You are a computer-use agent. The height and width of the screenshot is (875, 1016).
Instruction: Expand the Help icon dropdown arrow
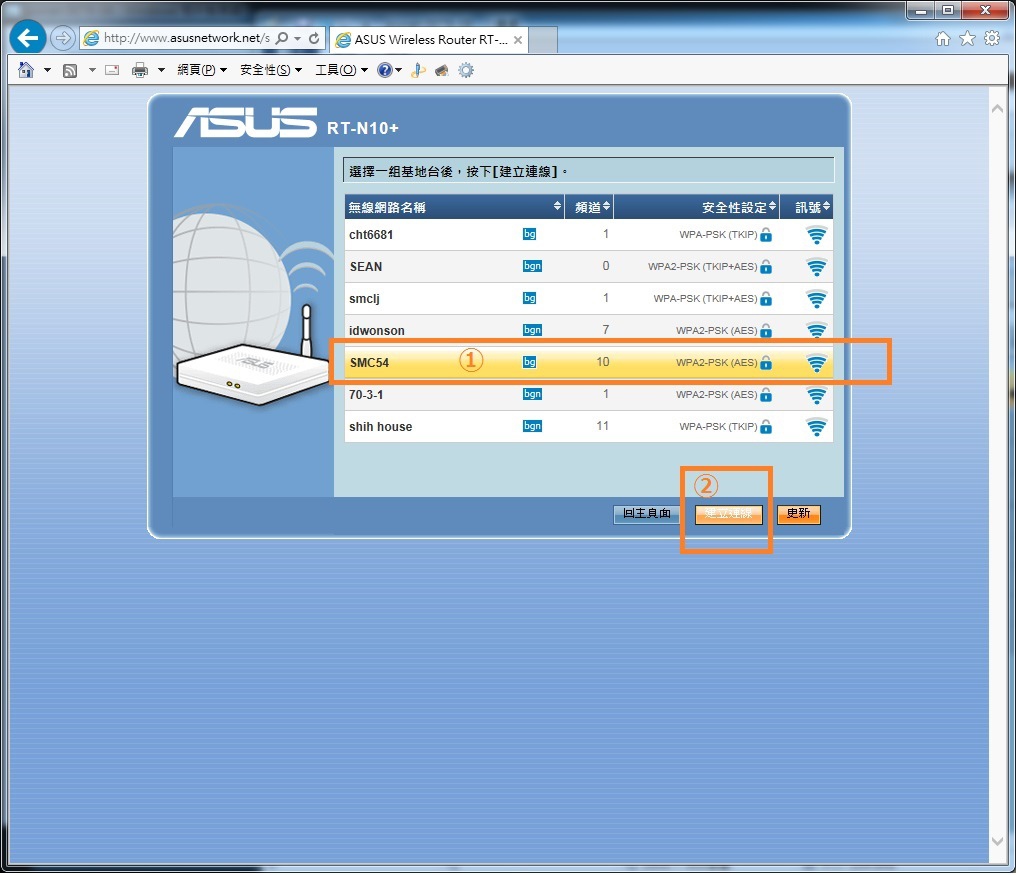point(398,70)
